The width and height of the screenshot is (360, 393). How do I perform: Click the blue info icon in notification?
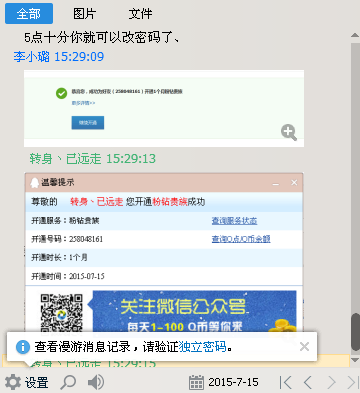(x=23, y=347)
